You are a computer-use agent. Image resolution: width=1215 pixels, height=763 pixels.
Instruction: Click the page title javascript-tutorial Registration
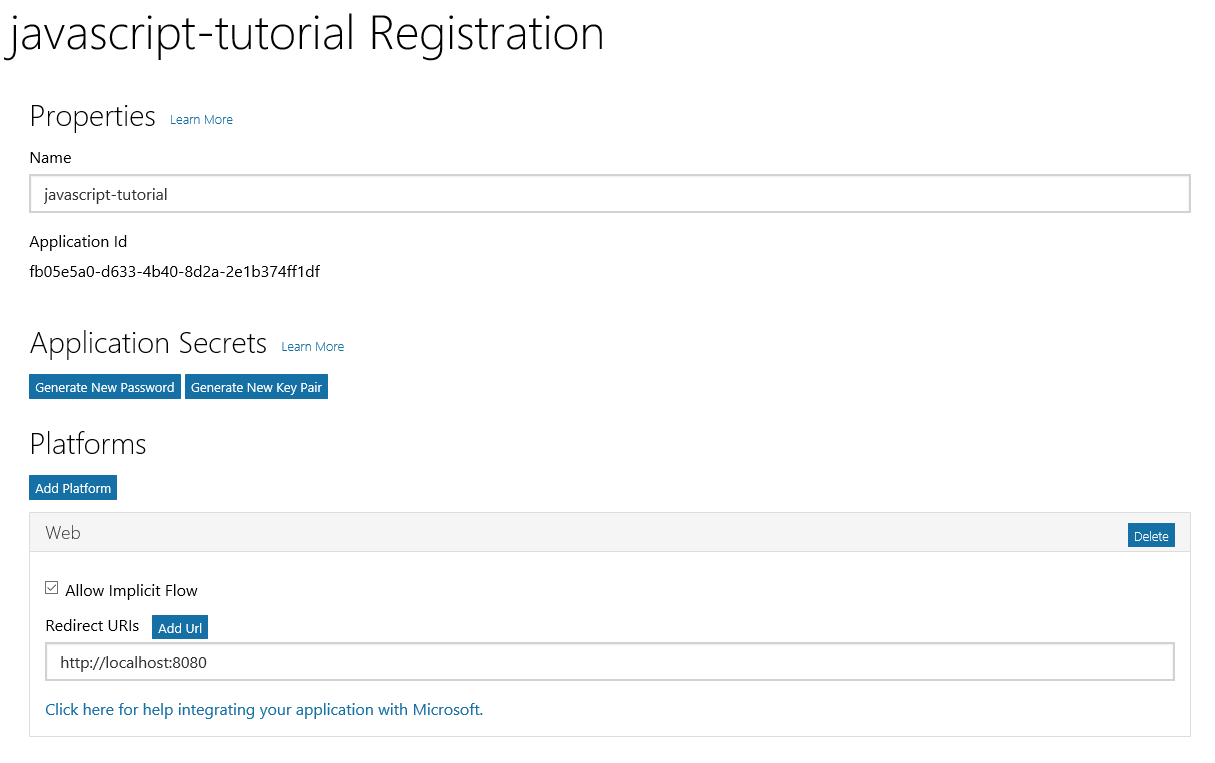tap(306, 34)
